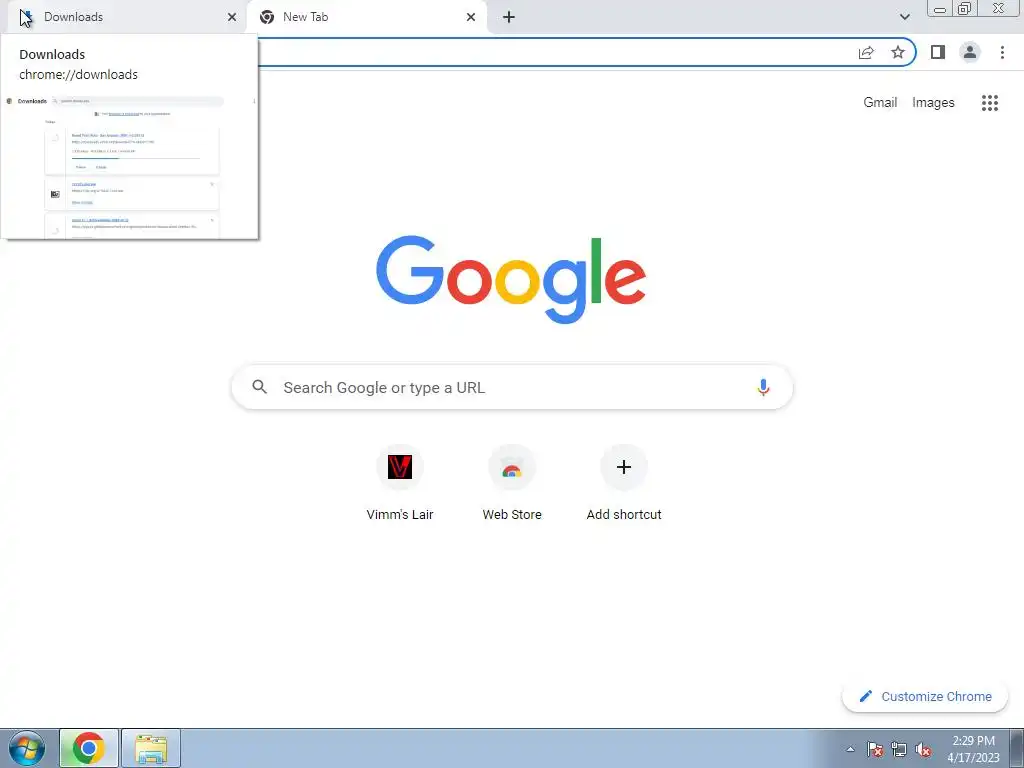The width and height of the screenshot is (1024, 768).
Task: Click the network tray icon
Action: [x=899, y=749]
